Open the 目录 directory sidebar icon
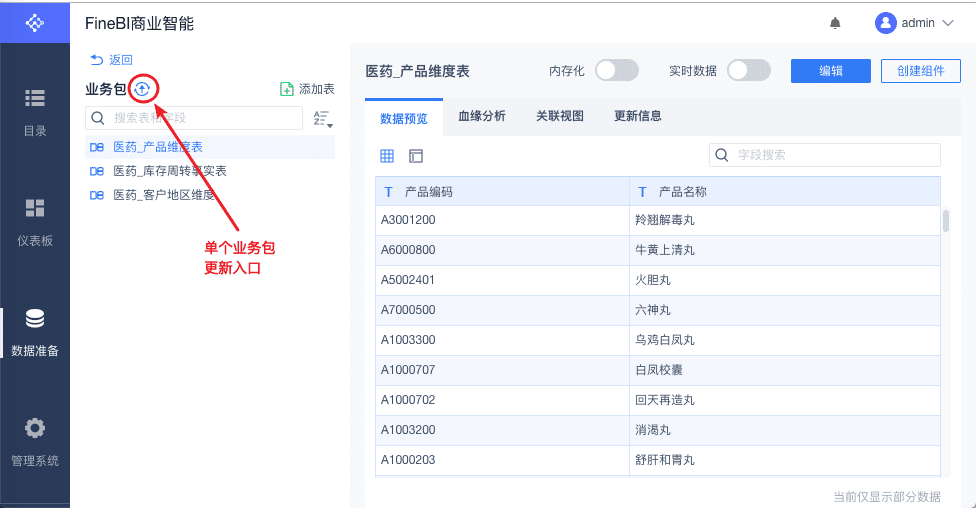 pyautogui.click(x=35, y=98)
